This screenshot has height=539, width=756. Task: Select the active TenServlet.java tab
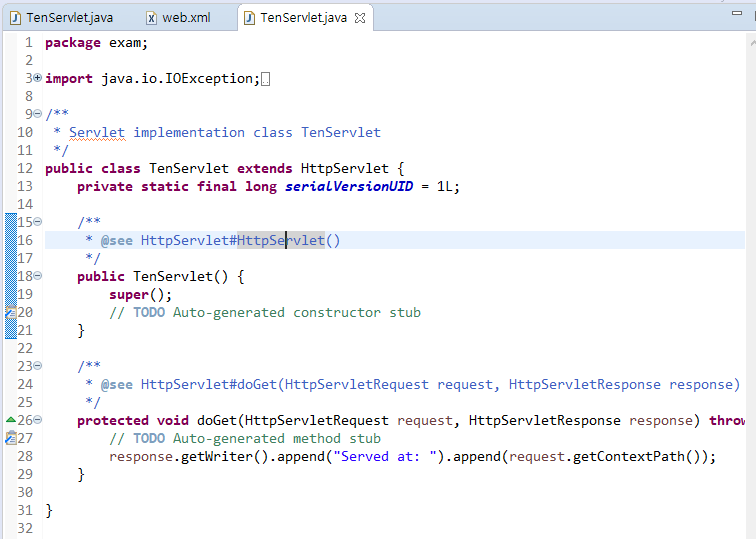(303, 18)
